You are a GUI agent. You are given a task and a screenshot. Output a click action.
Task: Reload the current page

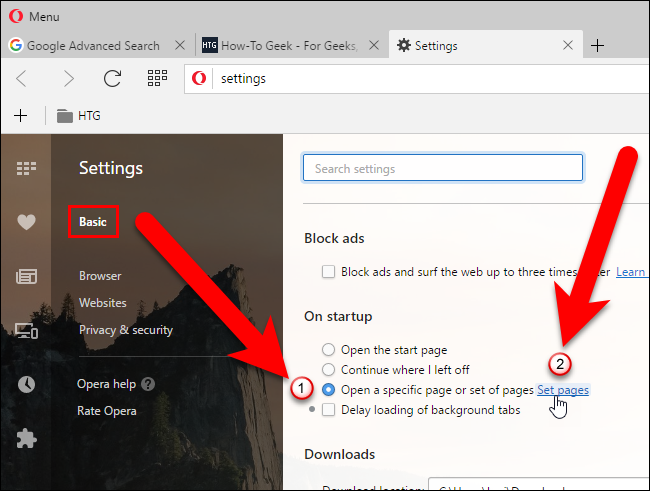[x=112, y=78]
